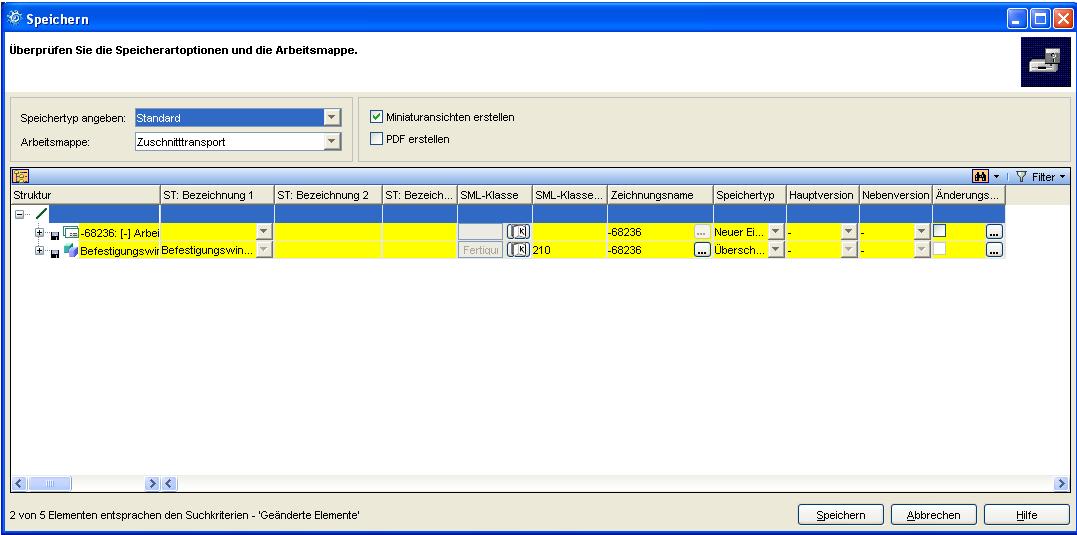Click structure pane scroll left arrow
The width and height of the screenshot is (1077, 535).
pyautogui.click(x=19, y=483)
